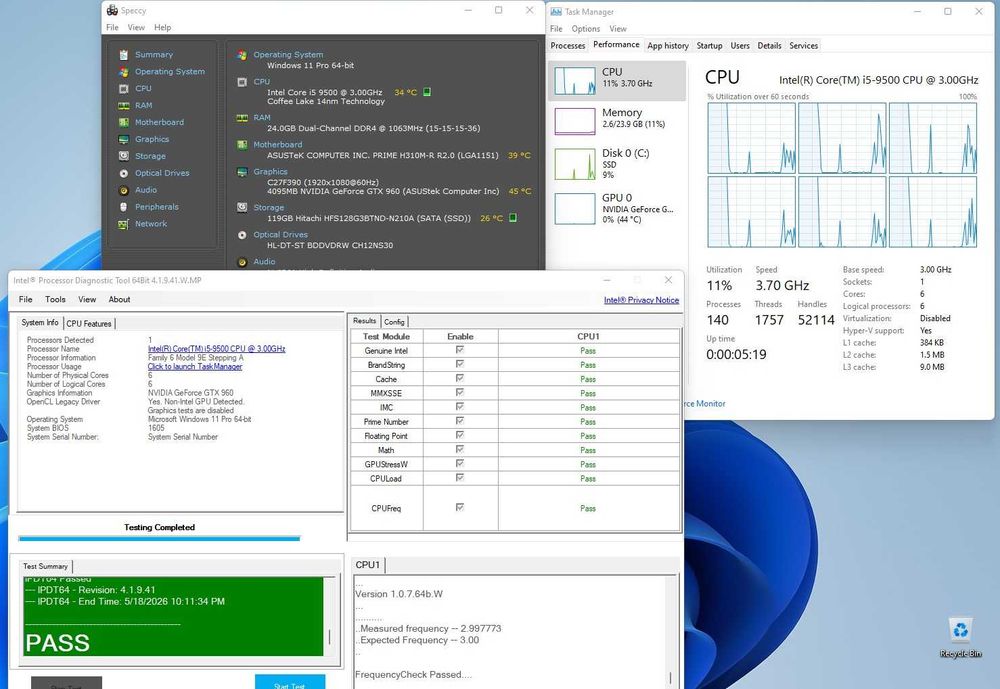Image resolution: width=1000 pixels, height=689 pixels.
Task: Toggle Floating Point test checkbox
Action: coord(460,435)
